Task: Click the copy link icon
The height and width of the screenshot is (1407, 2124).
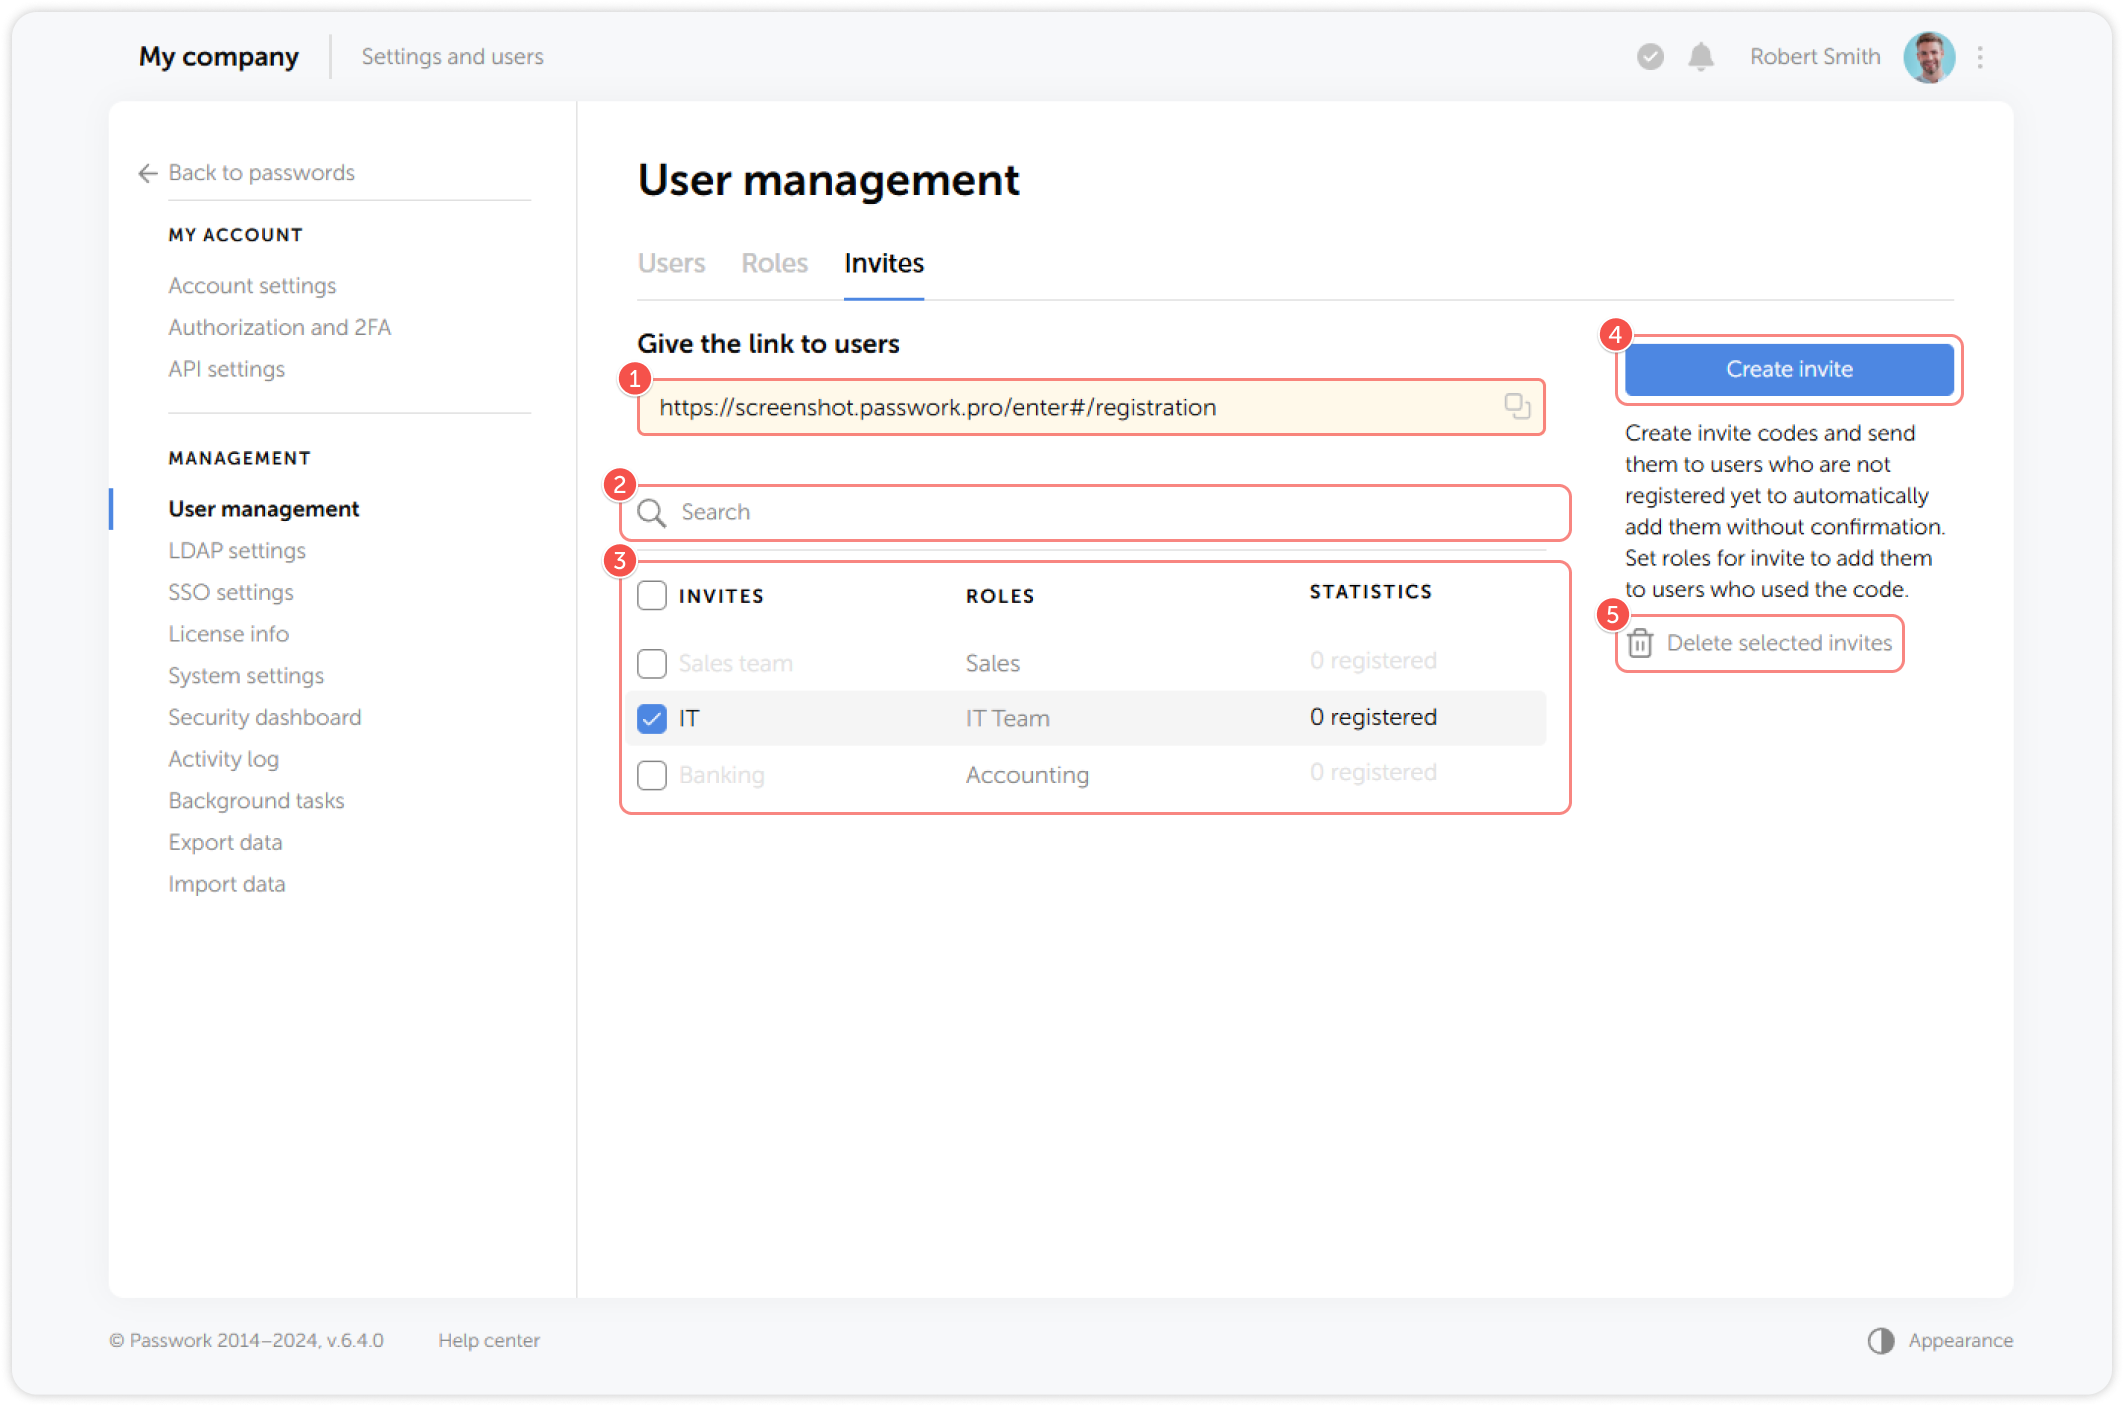Action: click(x=1517, y=407)
